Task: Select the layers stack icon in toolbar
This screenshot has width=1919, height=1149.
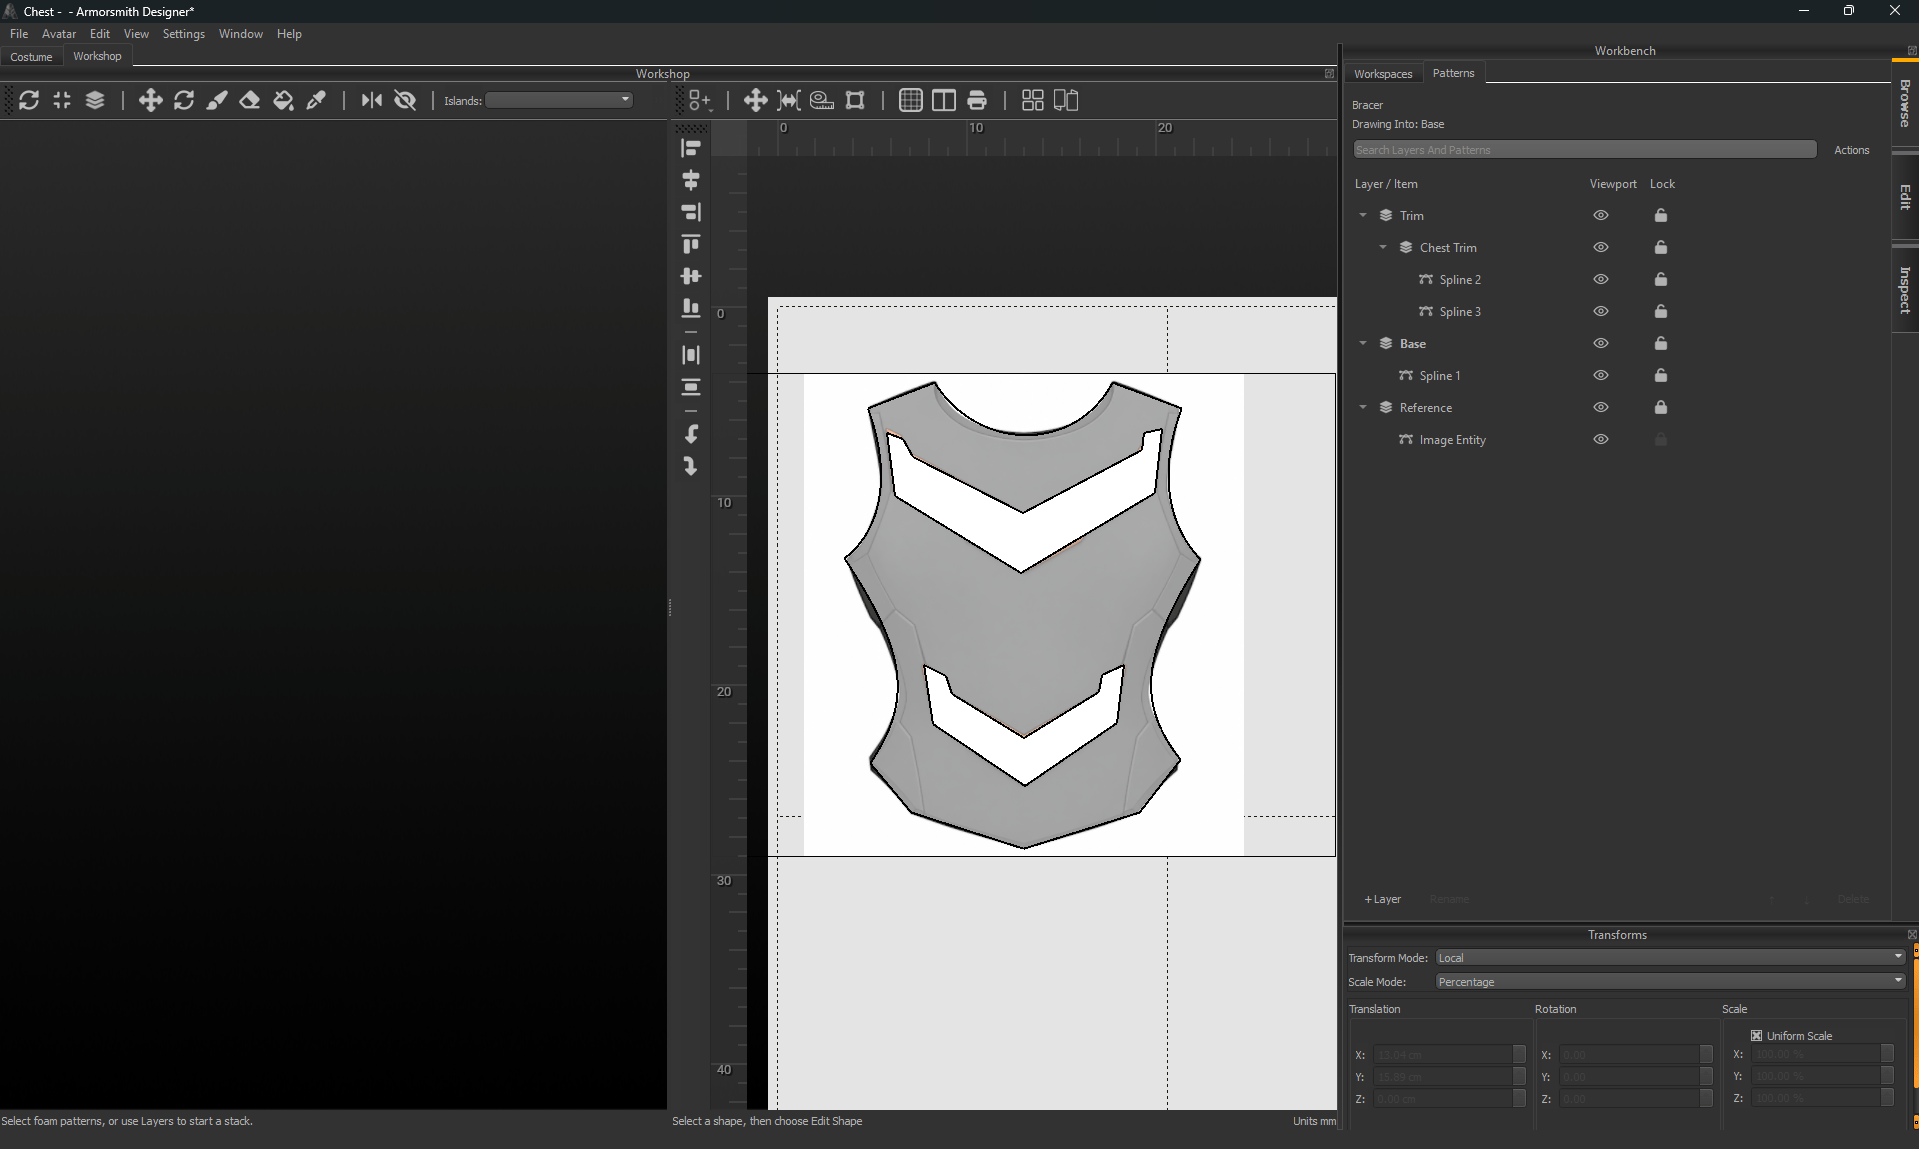Action: (x=95, y=100)
